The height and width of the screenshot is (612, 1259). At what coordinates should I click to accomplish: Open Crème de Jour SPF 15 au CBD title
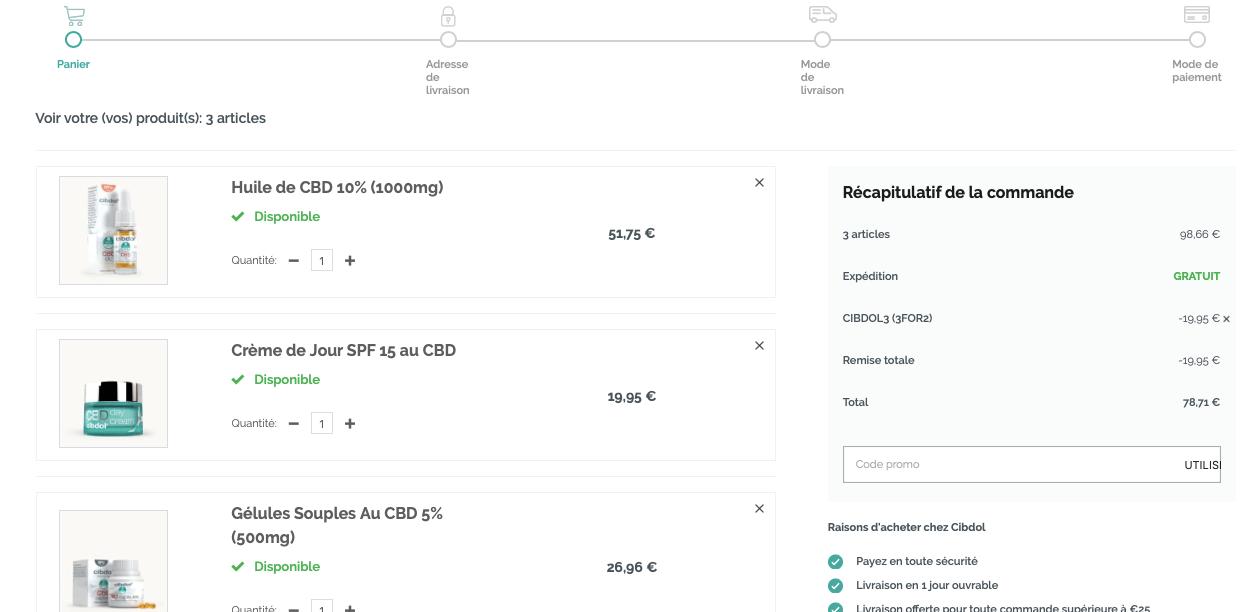343,350
